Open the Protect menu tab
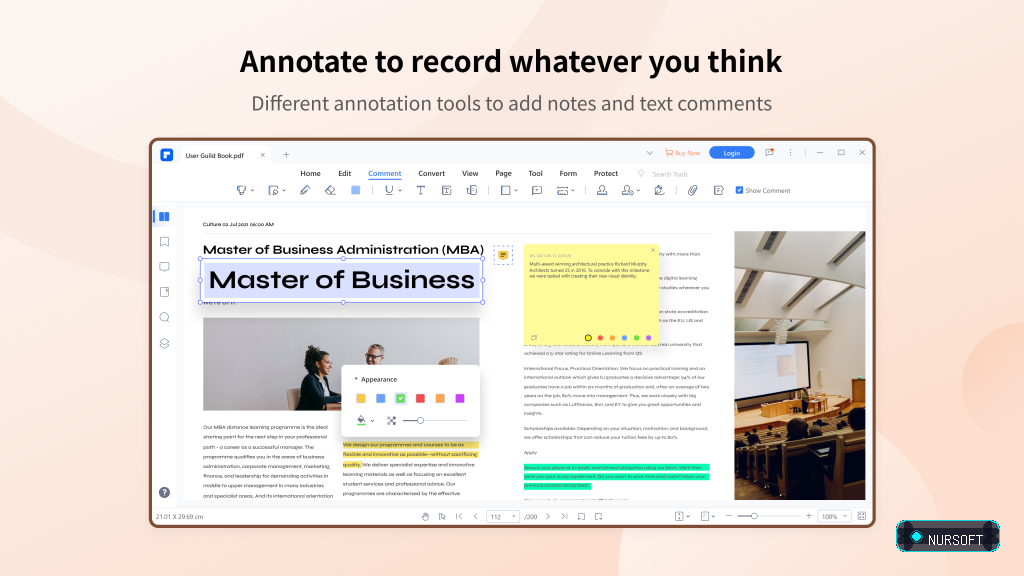 [x=606, y=173]
